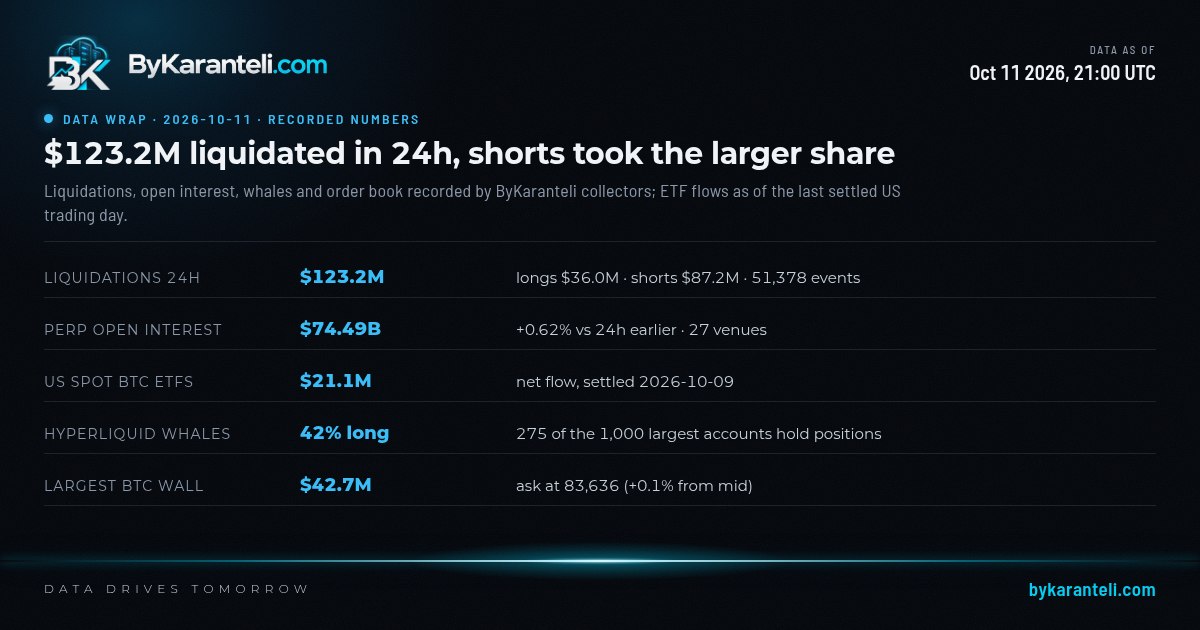Select the HYPERLIQUID WHALES label
The image size is (1200, 630).
(x=137, y=434)
